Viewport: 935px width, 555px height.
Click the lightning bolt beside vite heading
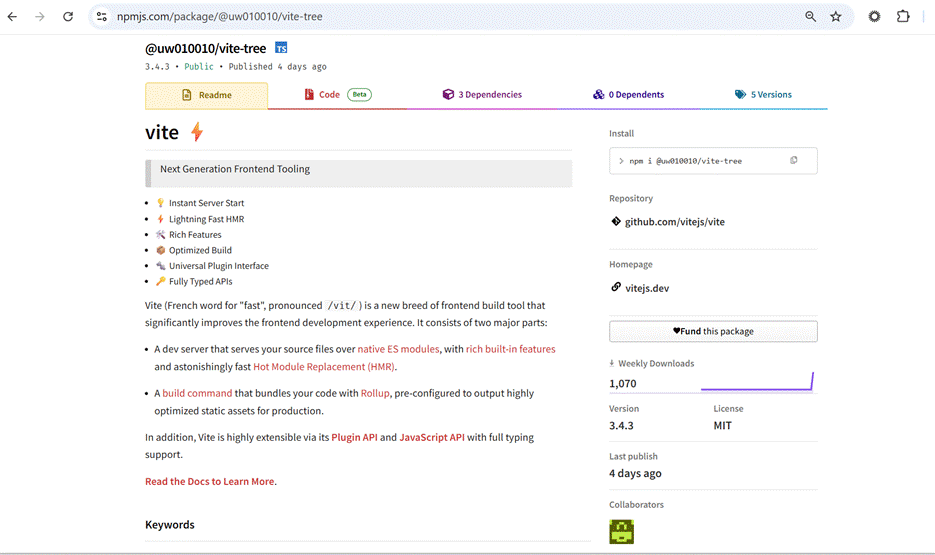(x=197, y=132)
